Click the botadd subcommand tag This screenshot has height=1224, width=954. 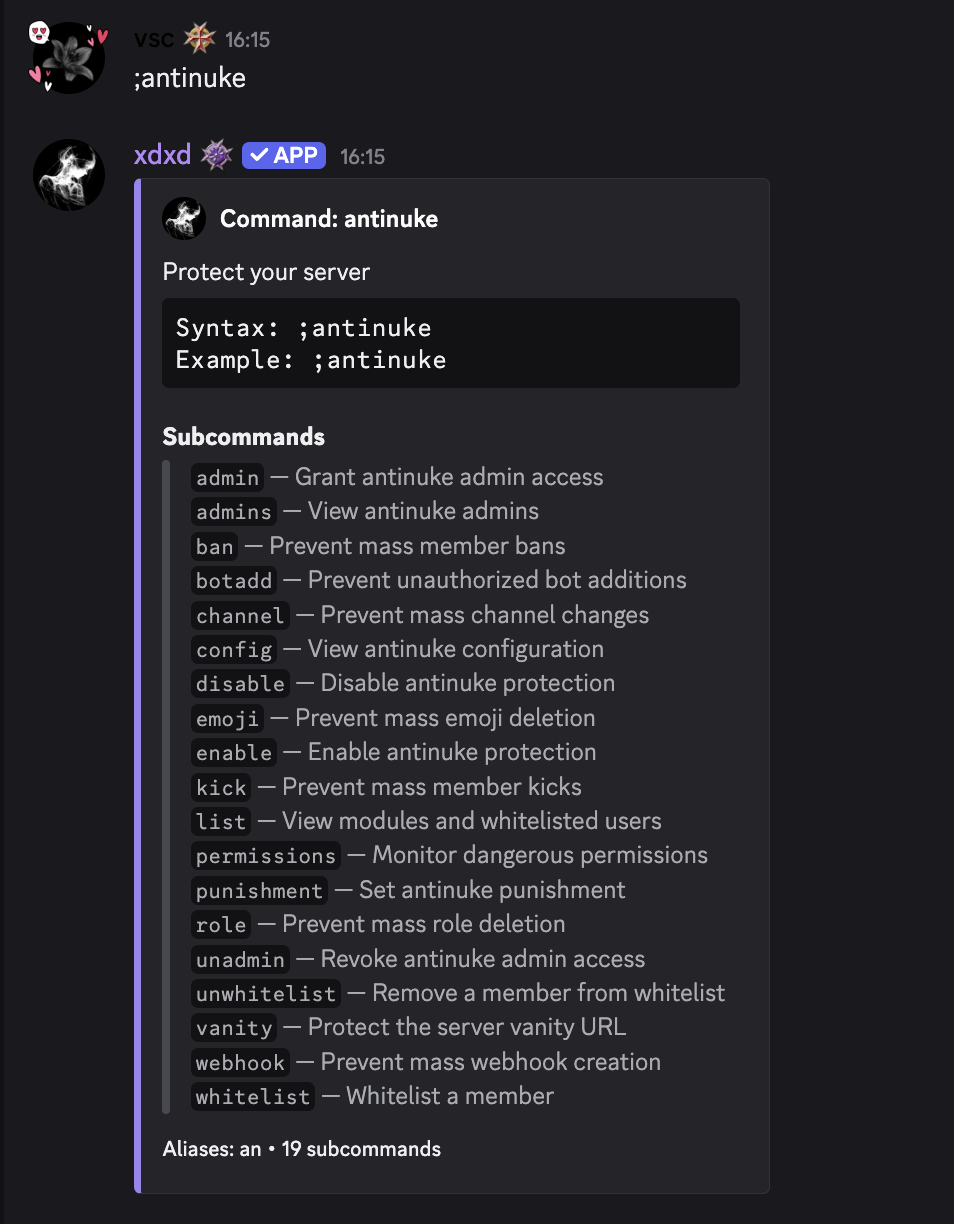[234, 581]
